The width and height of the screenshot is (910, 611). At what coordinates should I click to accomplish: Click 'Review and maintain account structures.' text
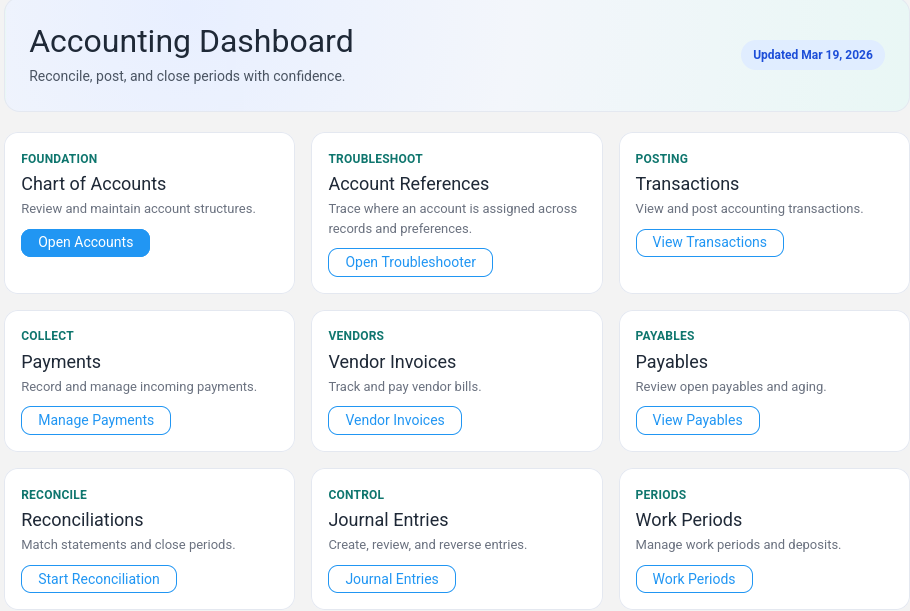(138, 209)
